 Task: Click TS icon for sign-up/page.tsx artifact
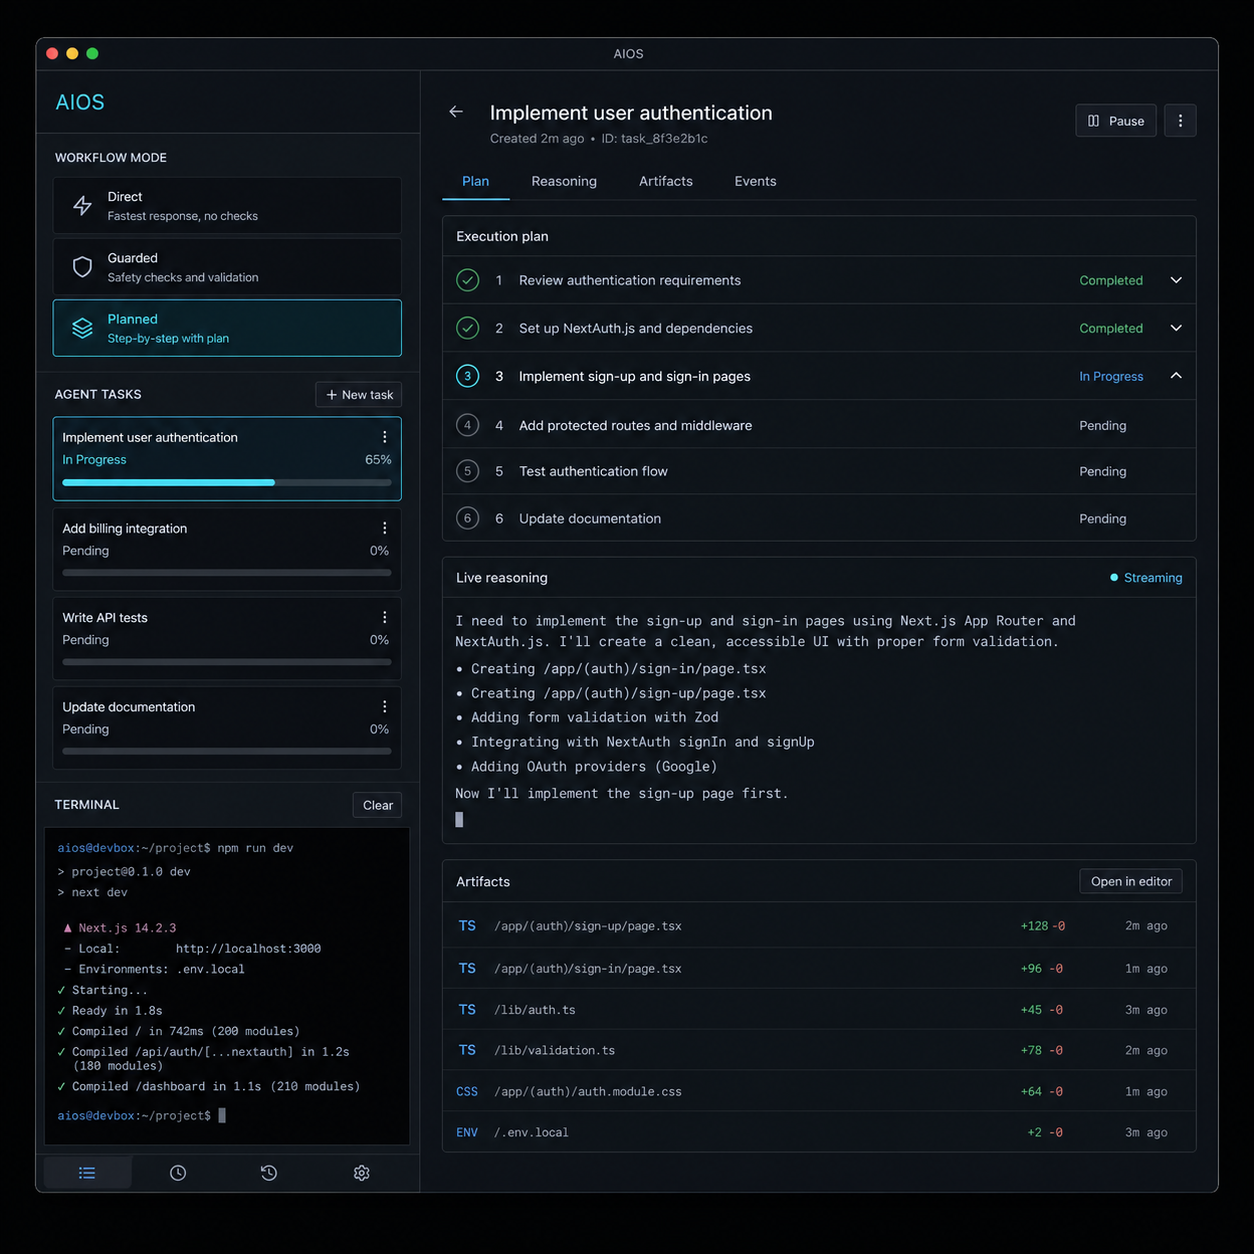(x=467, y=926)
